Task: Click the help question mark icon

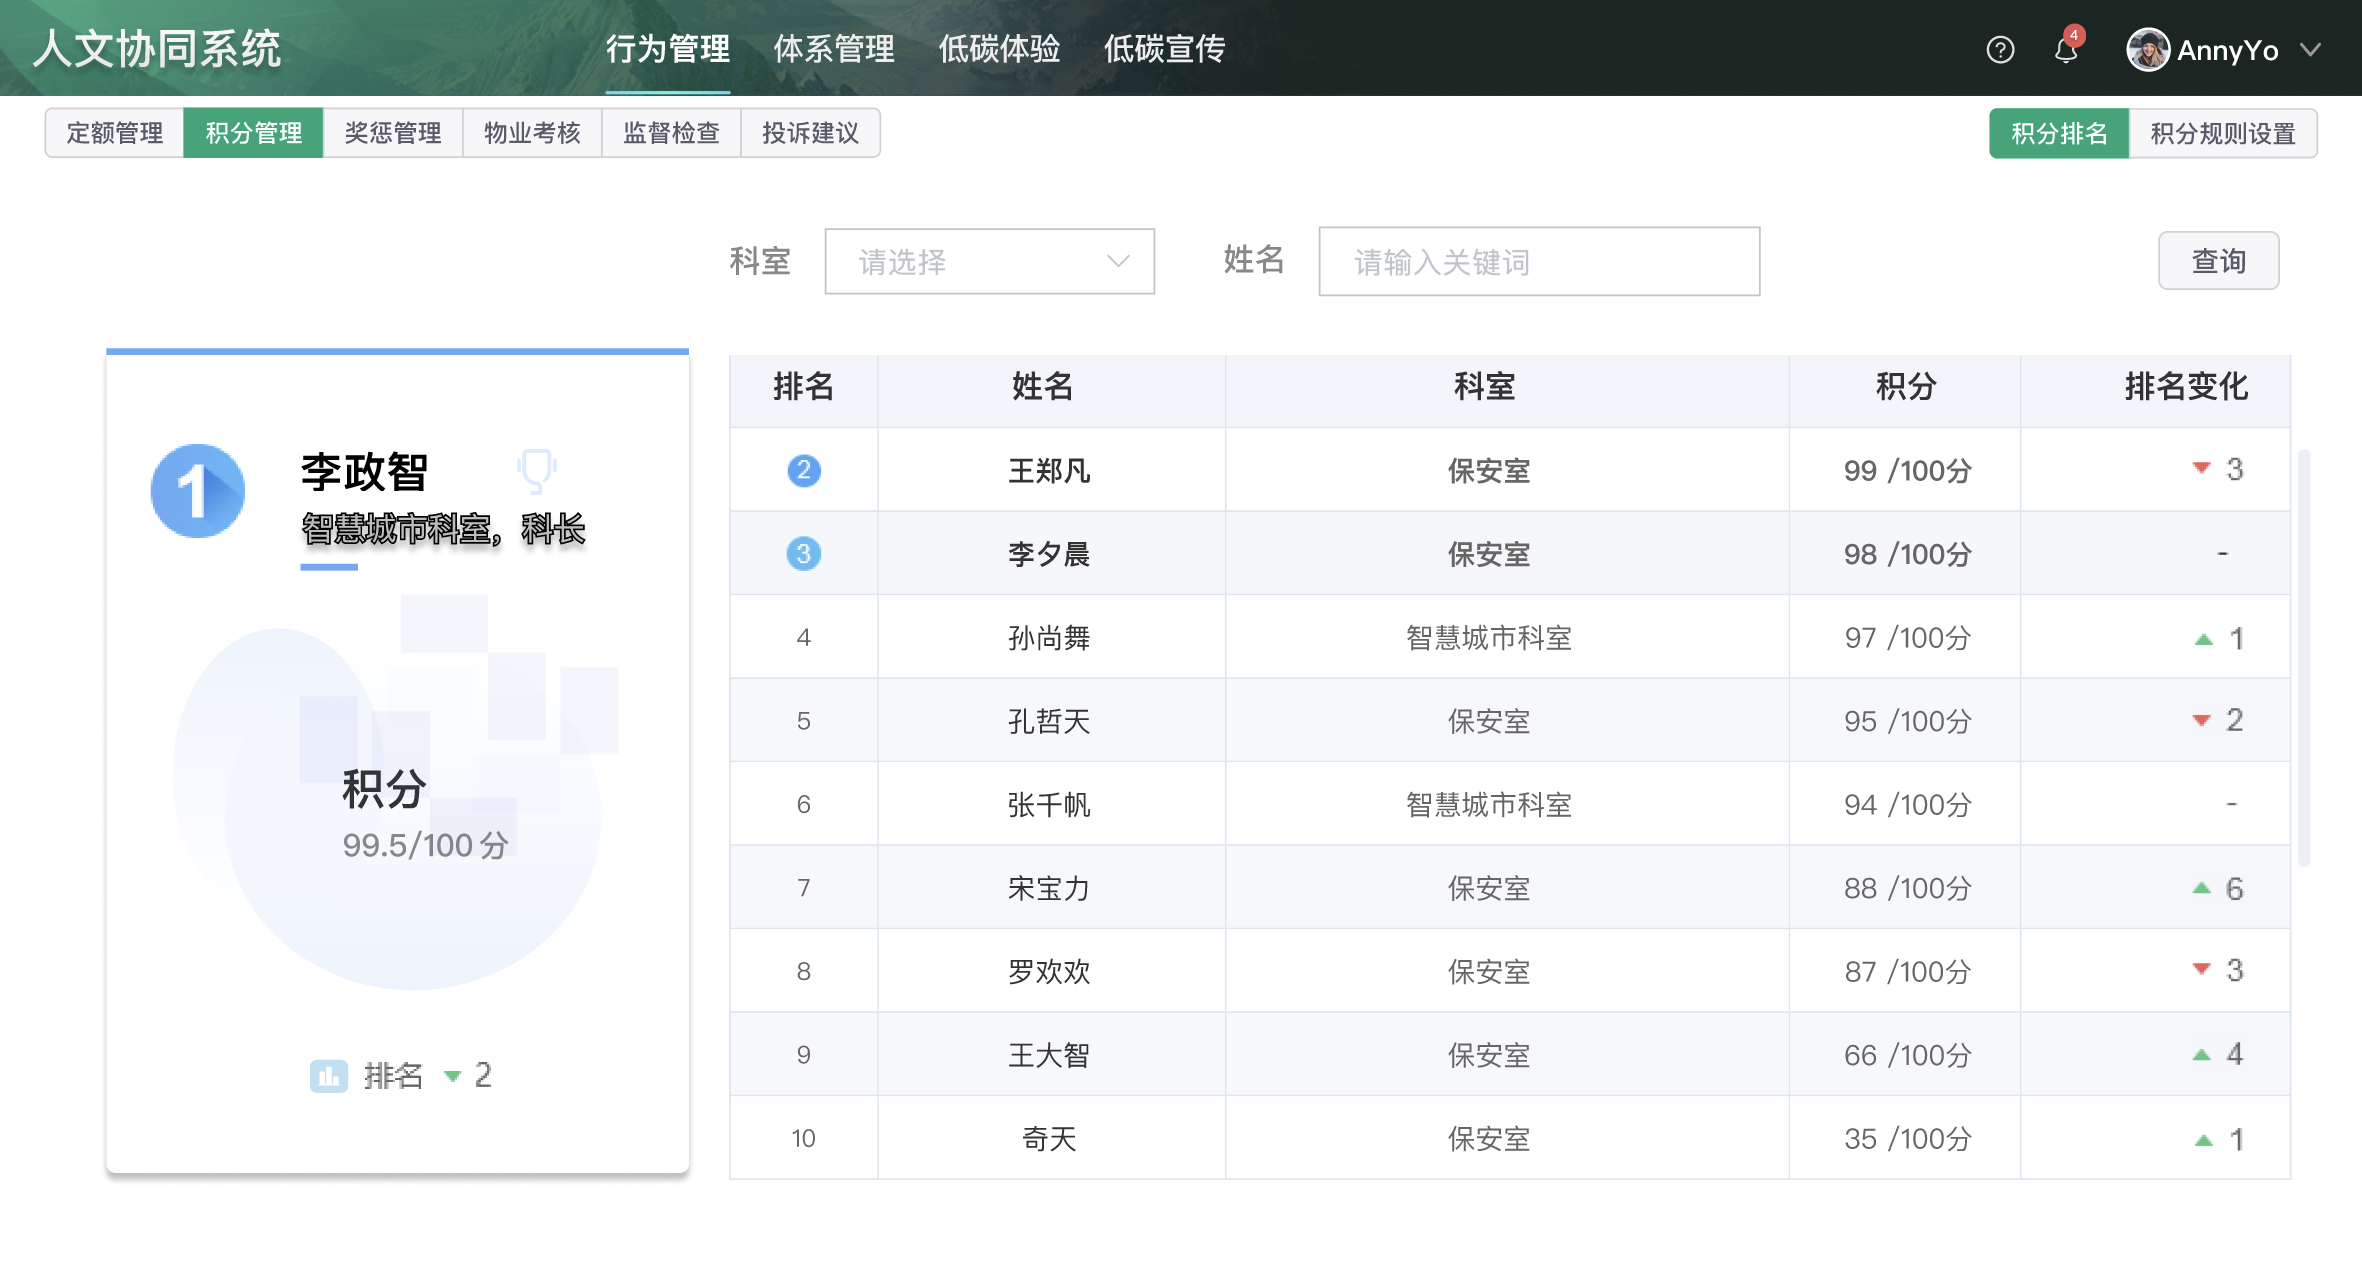Action: [2000, 50]
